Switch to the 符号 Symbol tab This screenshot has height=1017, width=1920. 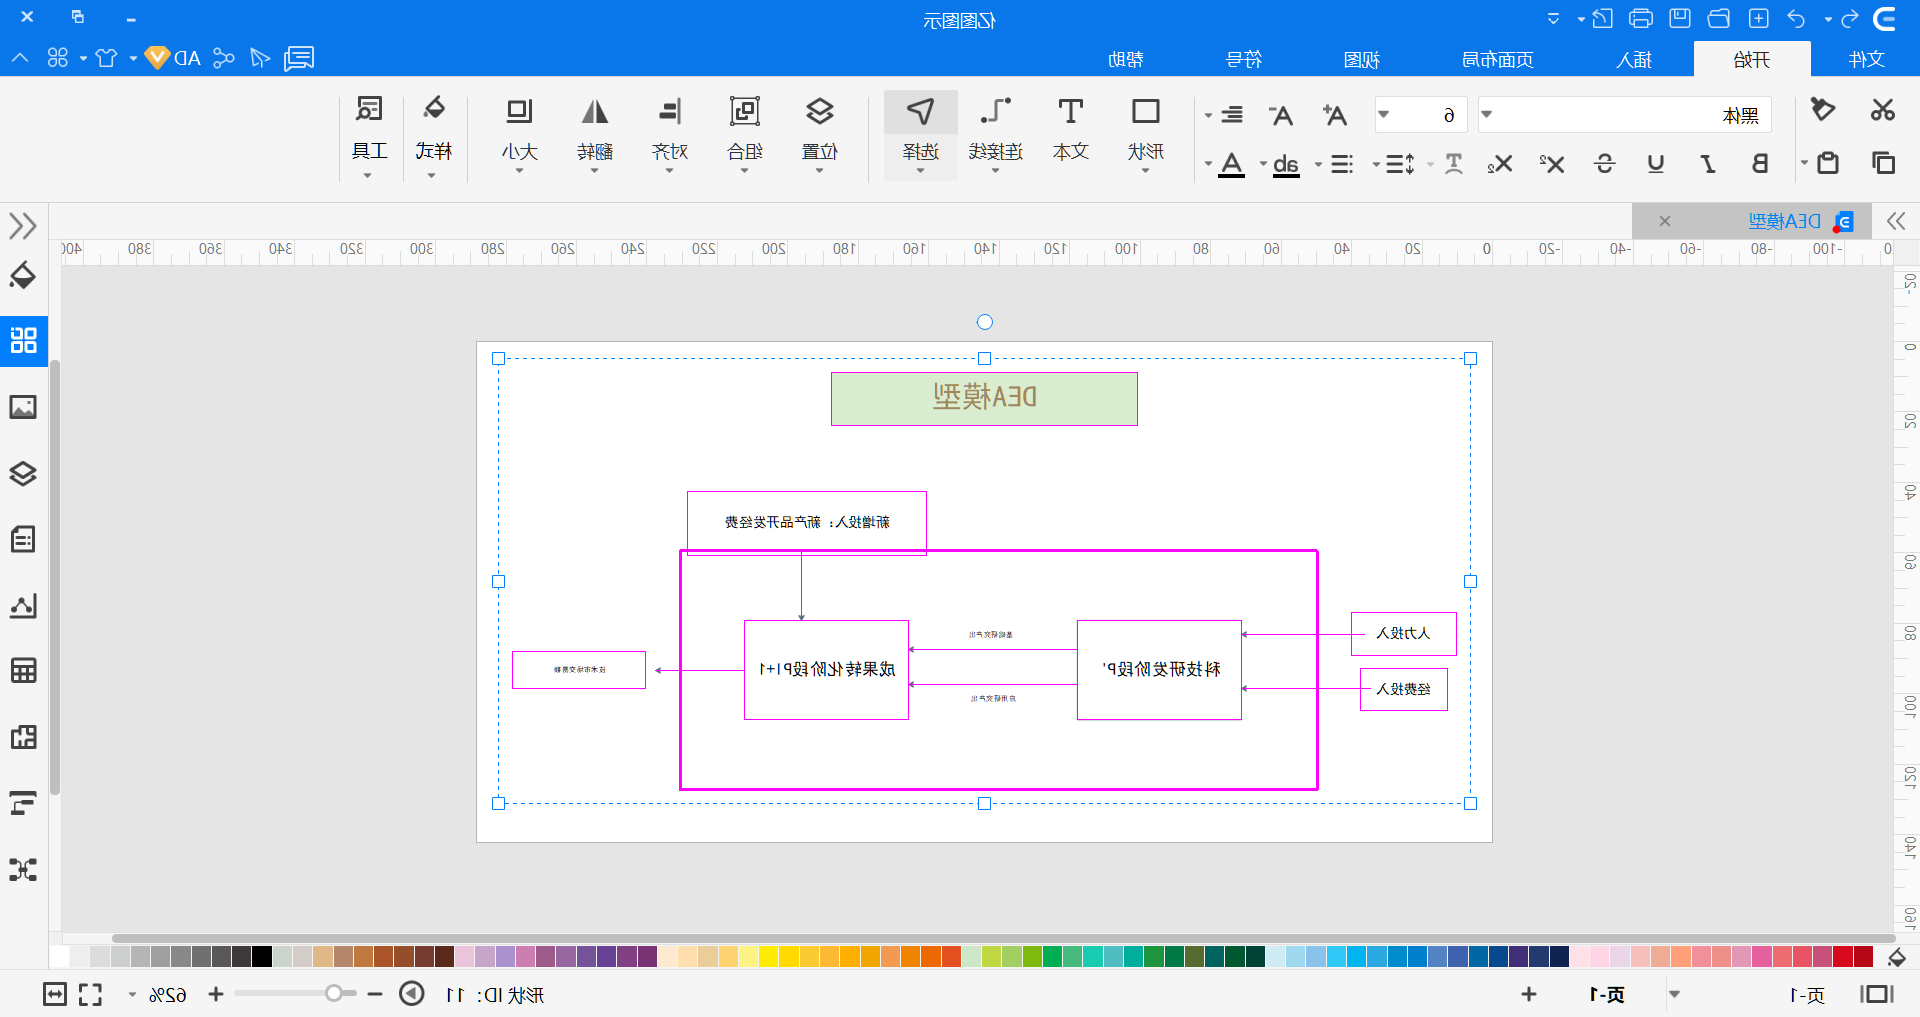[1244, 59]
